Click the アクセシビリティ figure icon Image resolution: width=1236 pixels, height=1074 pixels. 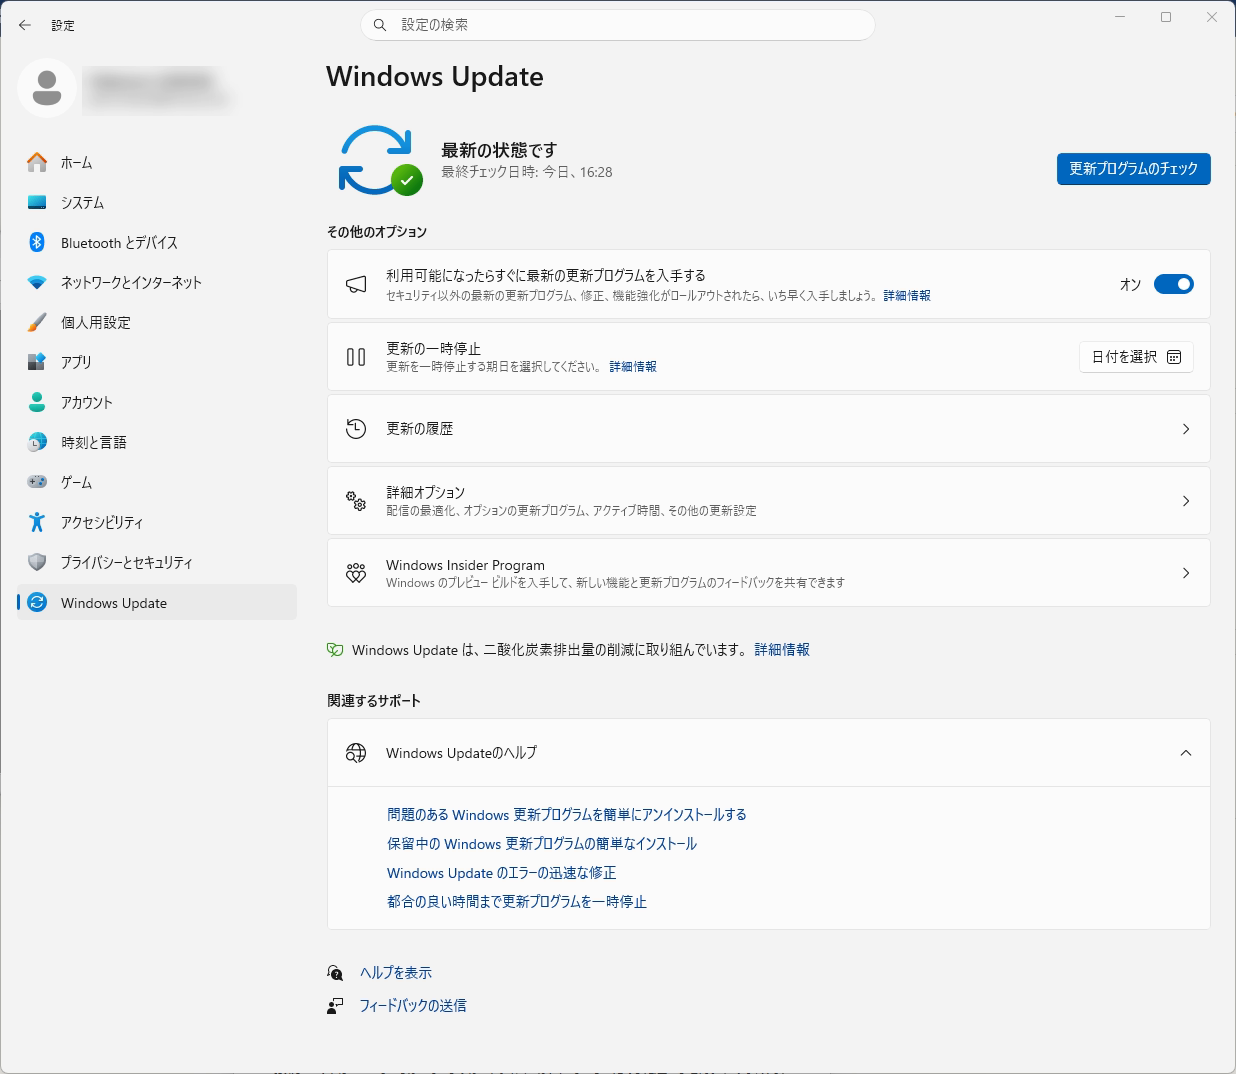pos(37,522)
